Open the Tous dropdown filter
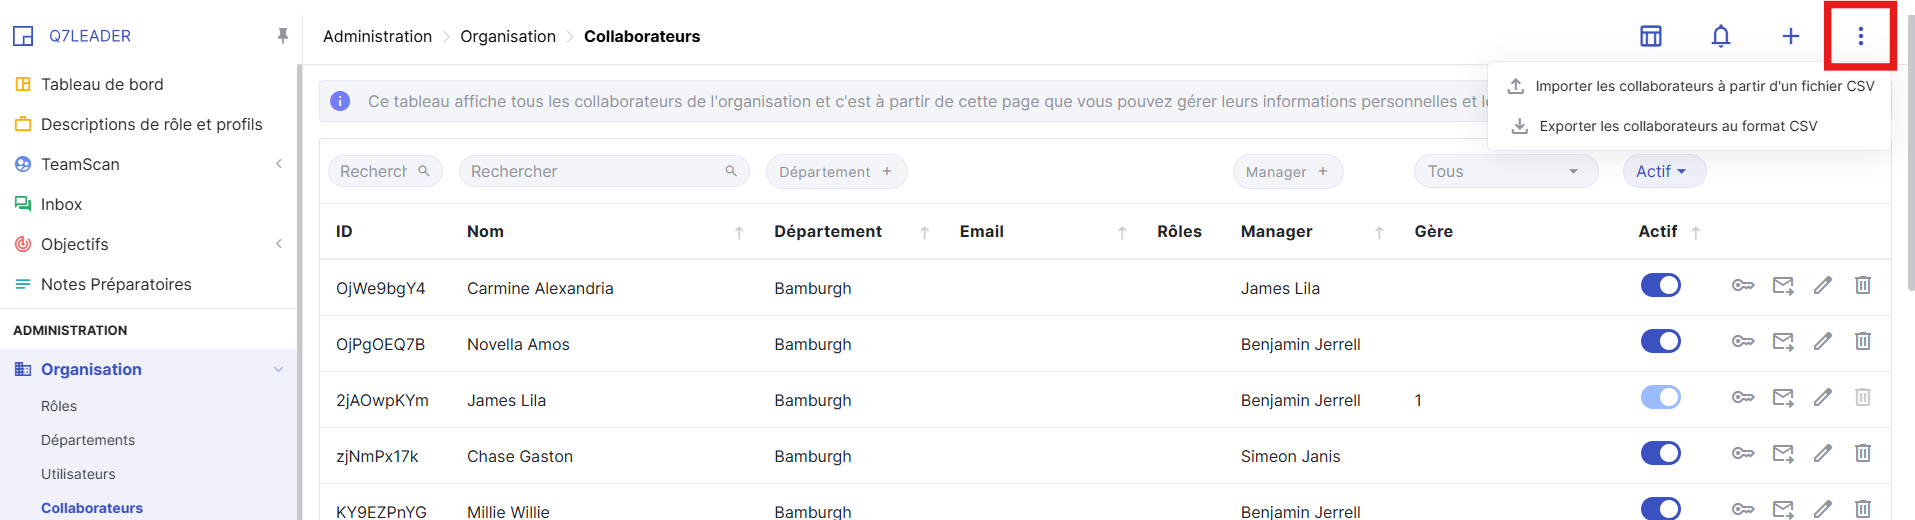This screenshot has width=1915, height=520. (x=1505, y=172)
